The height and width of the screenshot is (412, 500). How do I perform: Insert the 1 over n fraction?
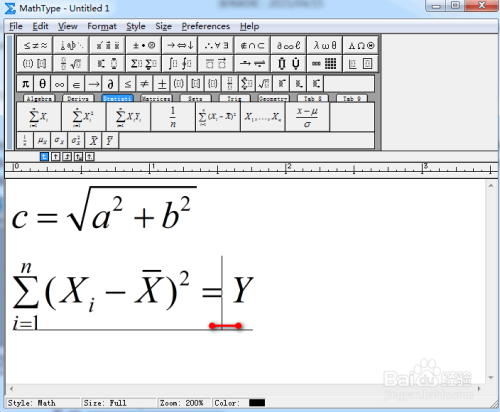[x=173, y=117]
